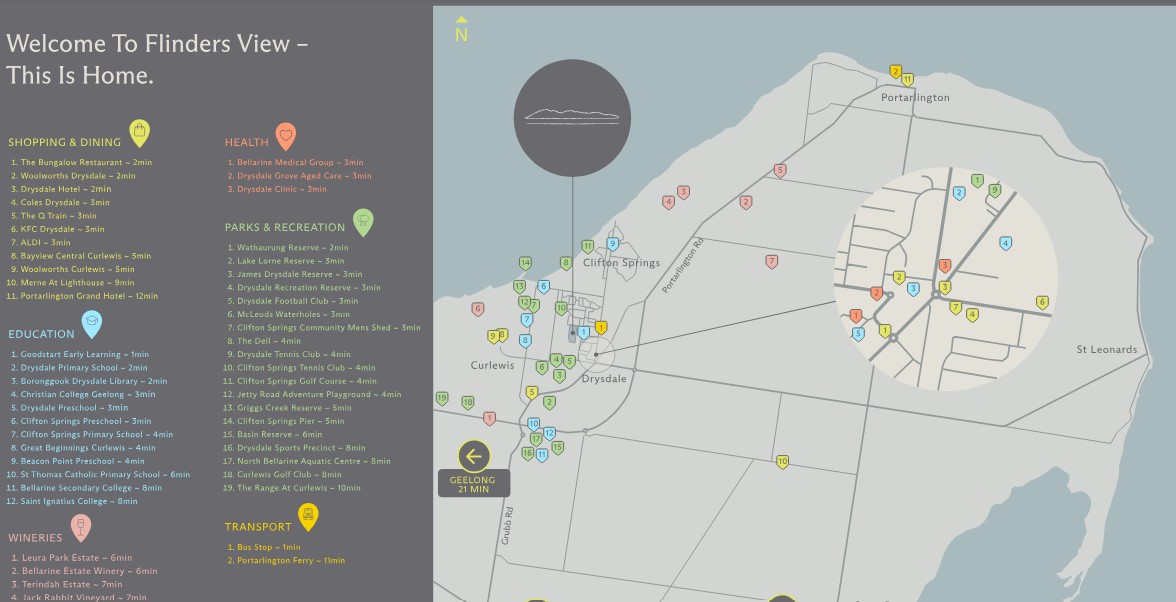Select green marker 19 on the map
The image size is (1176, 602).
(x=442, y=398)
